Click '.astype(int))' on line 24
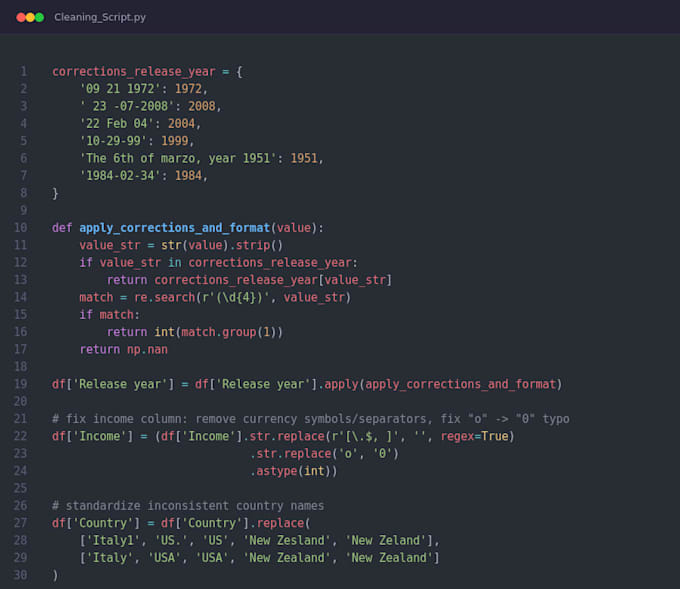Image resolution: width=680 pixels, height=589 pixels. click(294, 471)
